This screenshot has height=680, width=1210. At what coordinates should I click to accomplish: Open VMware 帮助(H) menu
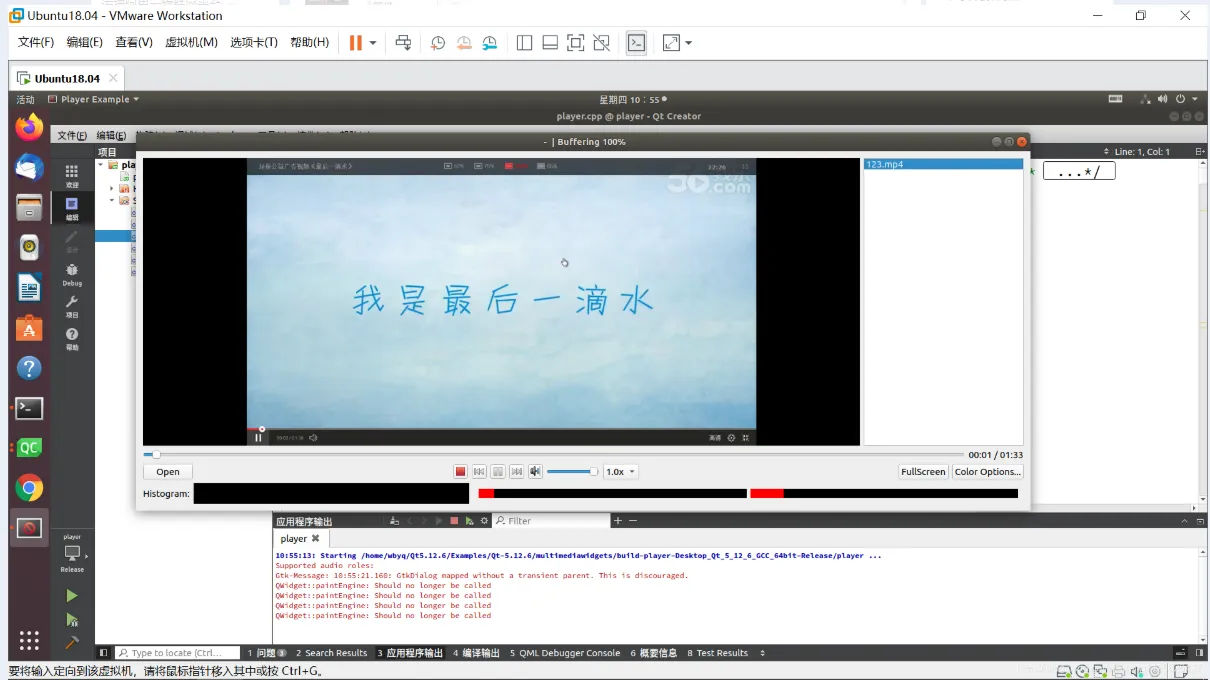point(309,42)
